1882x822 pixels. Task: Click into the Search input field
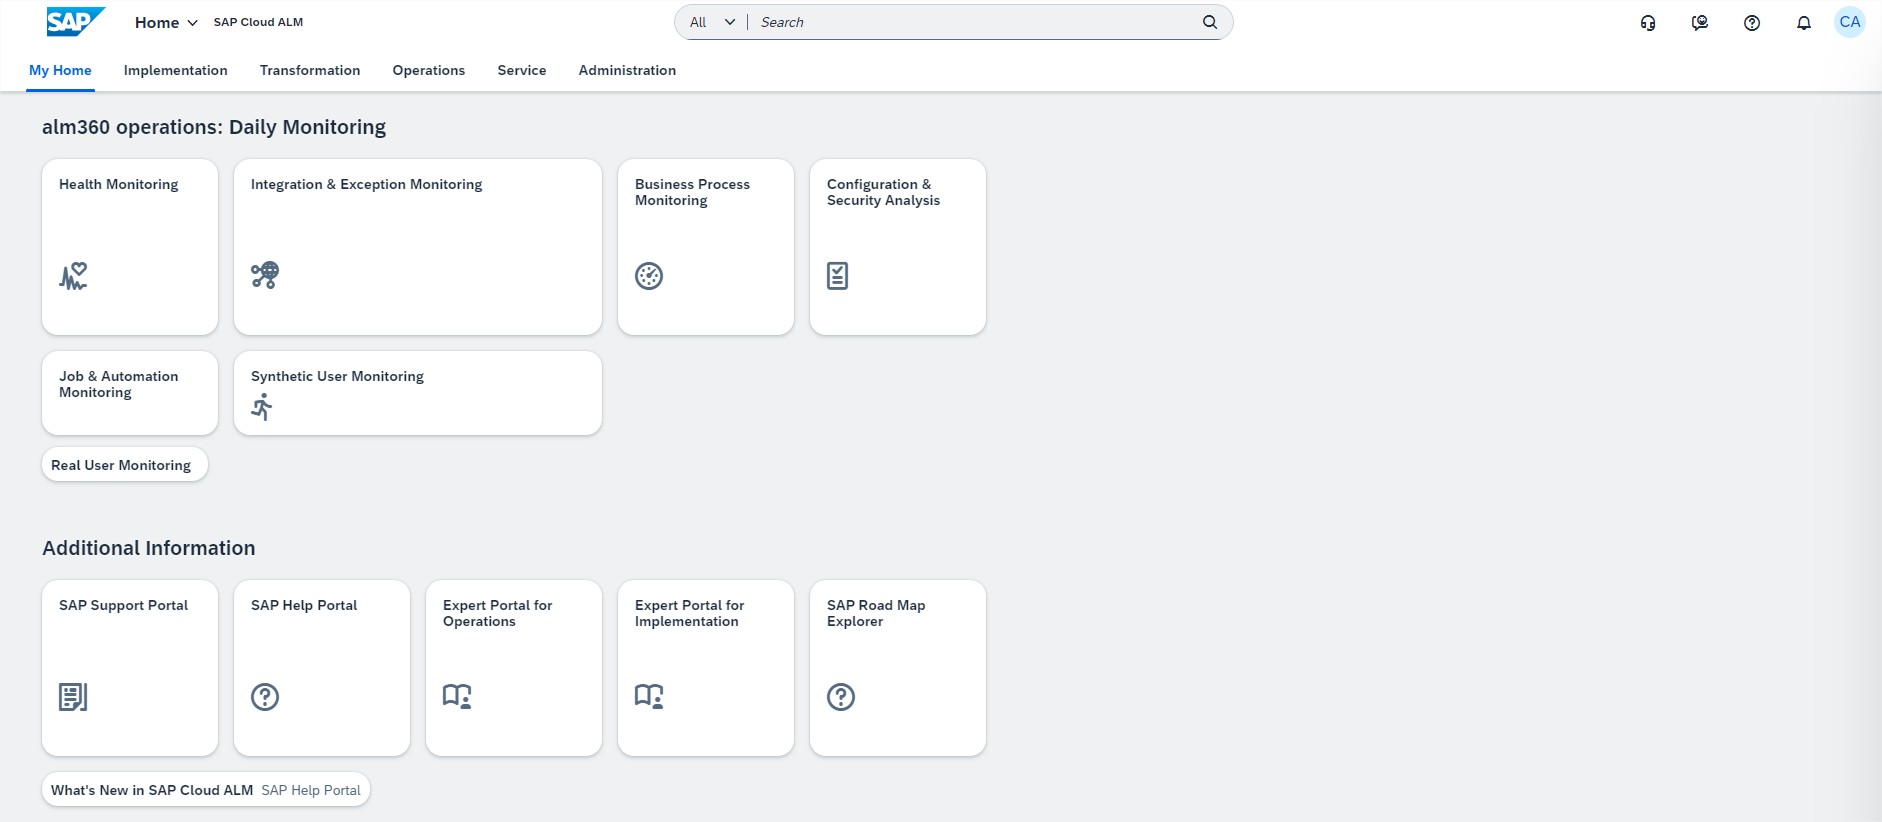click(970, 22)
